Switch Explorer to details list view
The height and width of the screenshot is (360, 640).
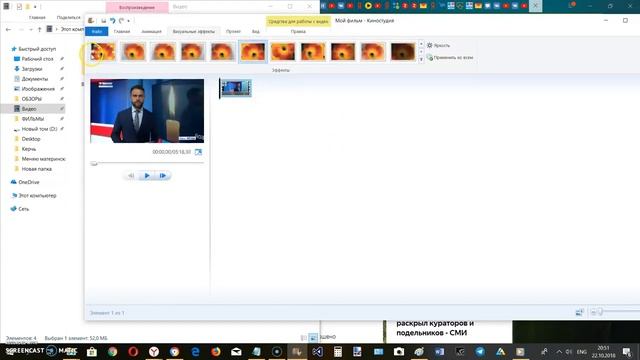(x=304, y=338)
